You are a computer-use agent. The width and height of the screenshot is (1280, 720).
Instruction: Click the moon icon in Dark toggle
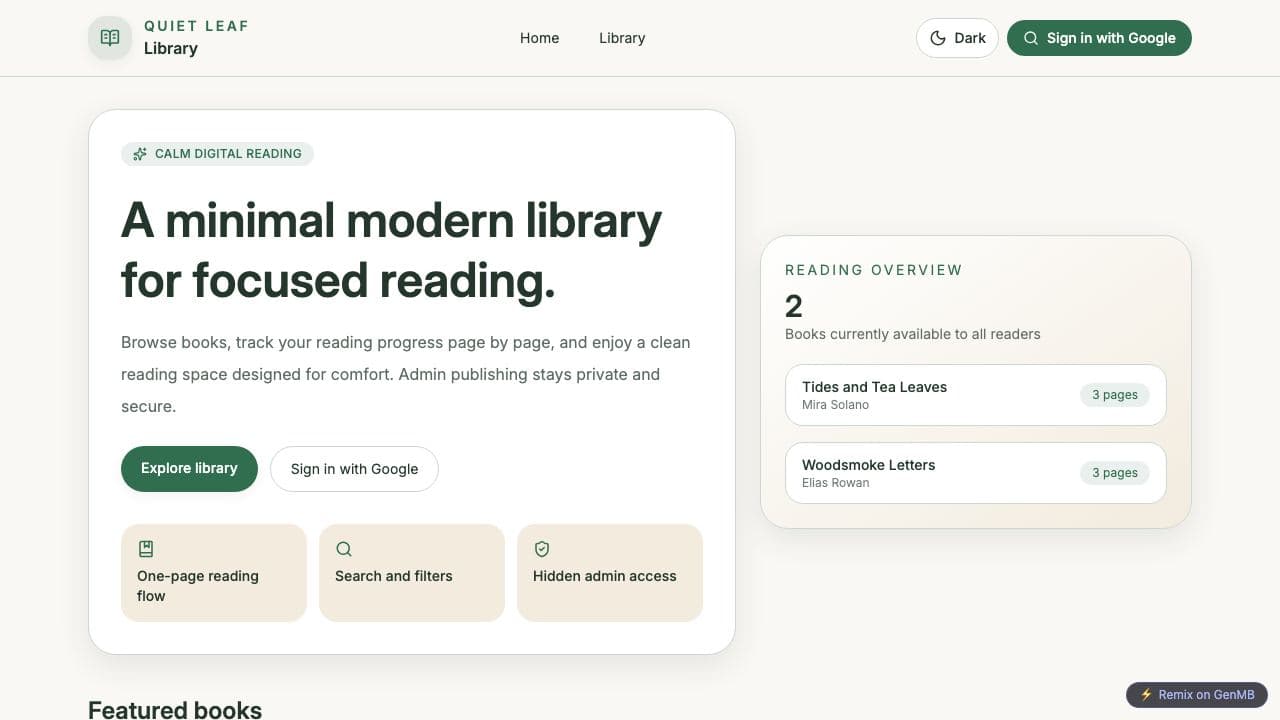click(938, 38)
